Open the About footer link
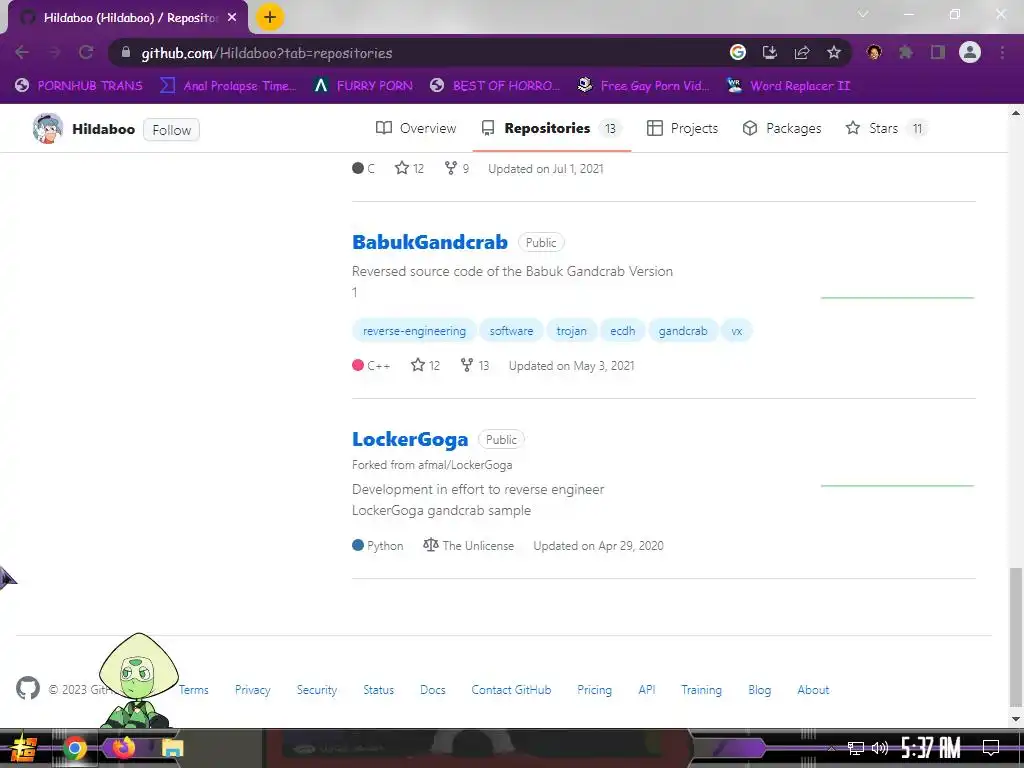 [813, 690]
